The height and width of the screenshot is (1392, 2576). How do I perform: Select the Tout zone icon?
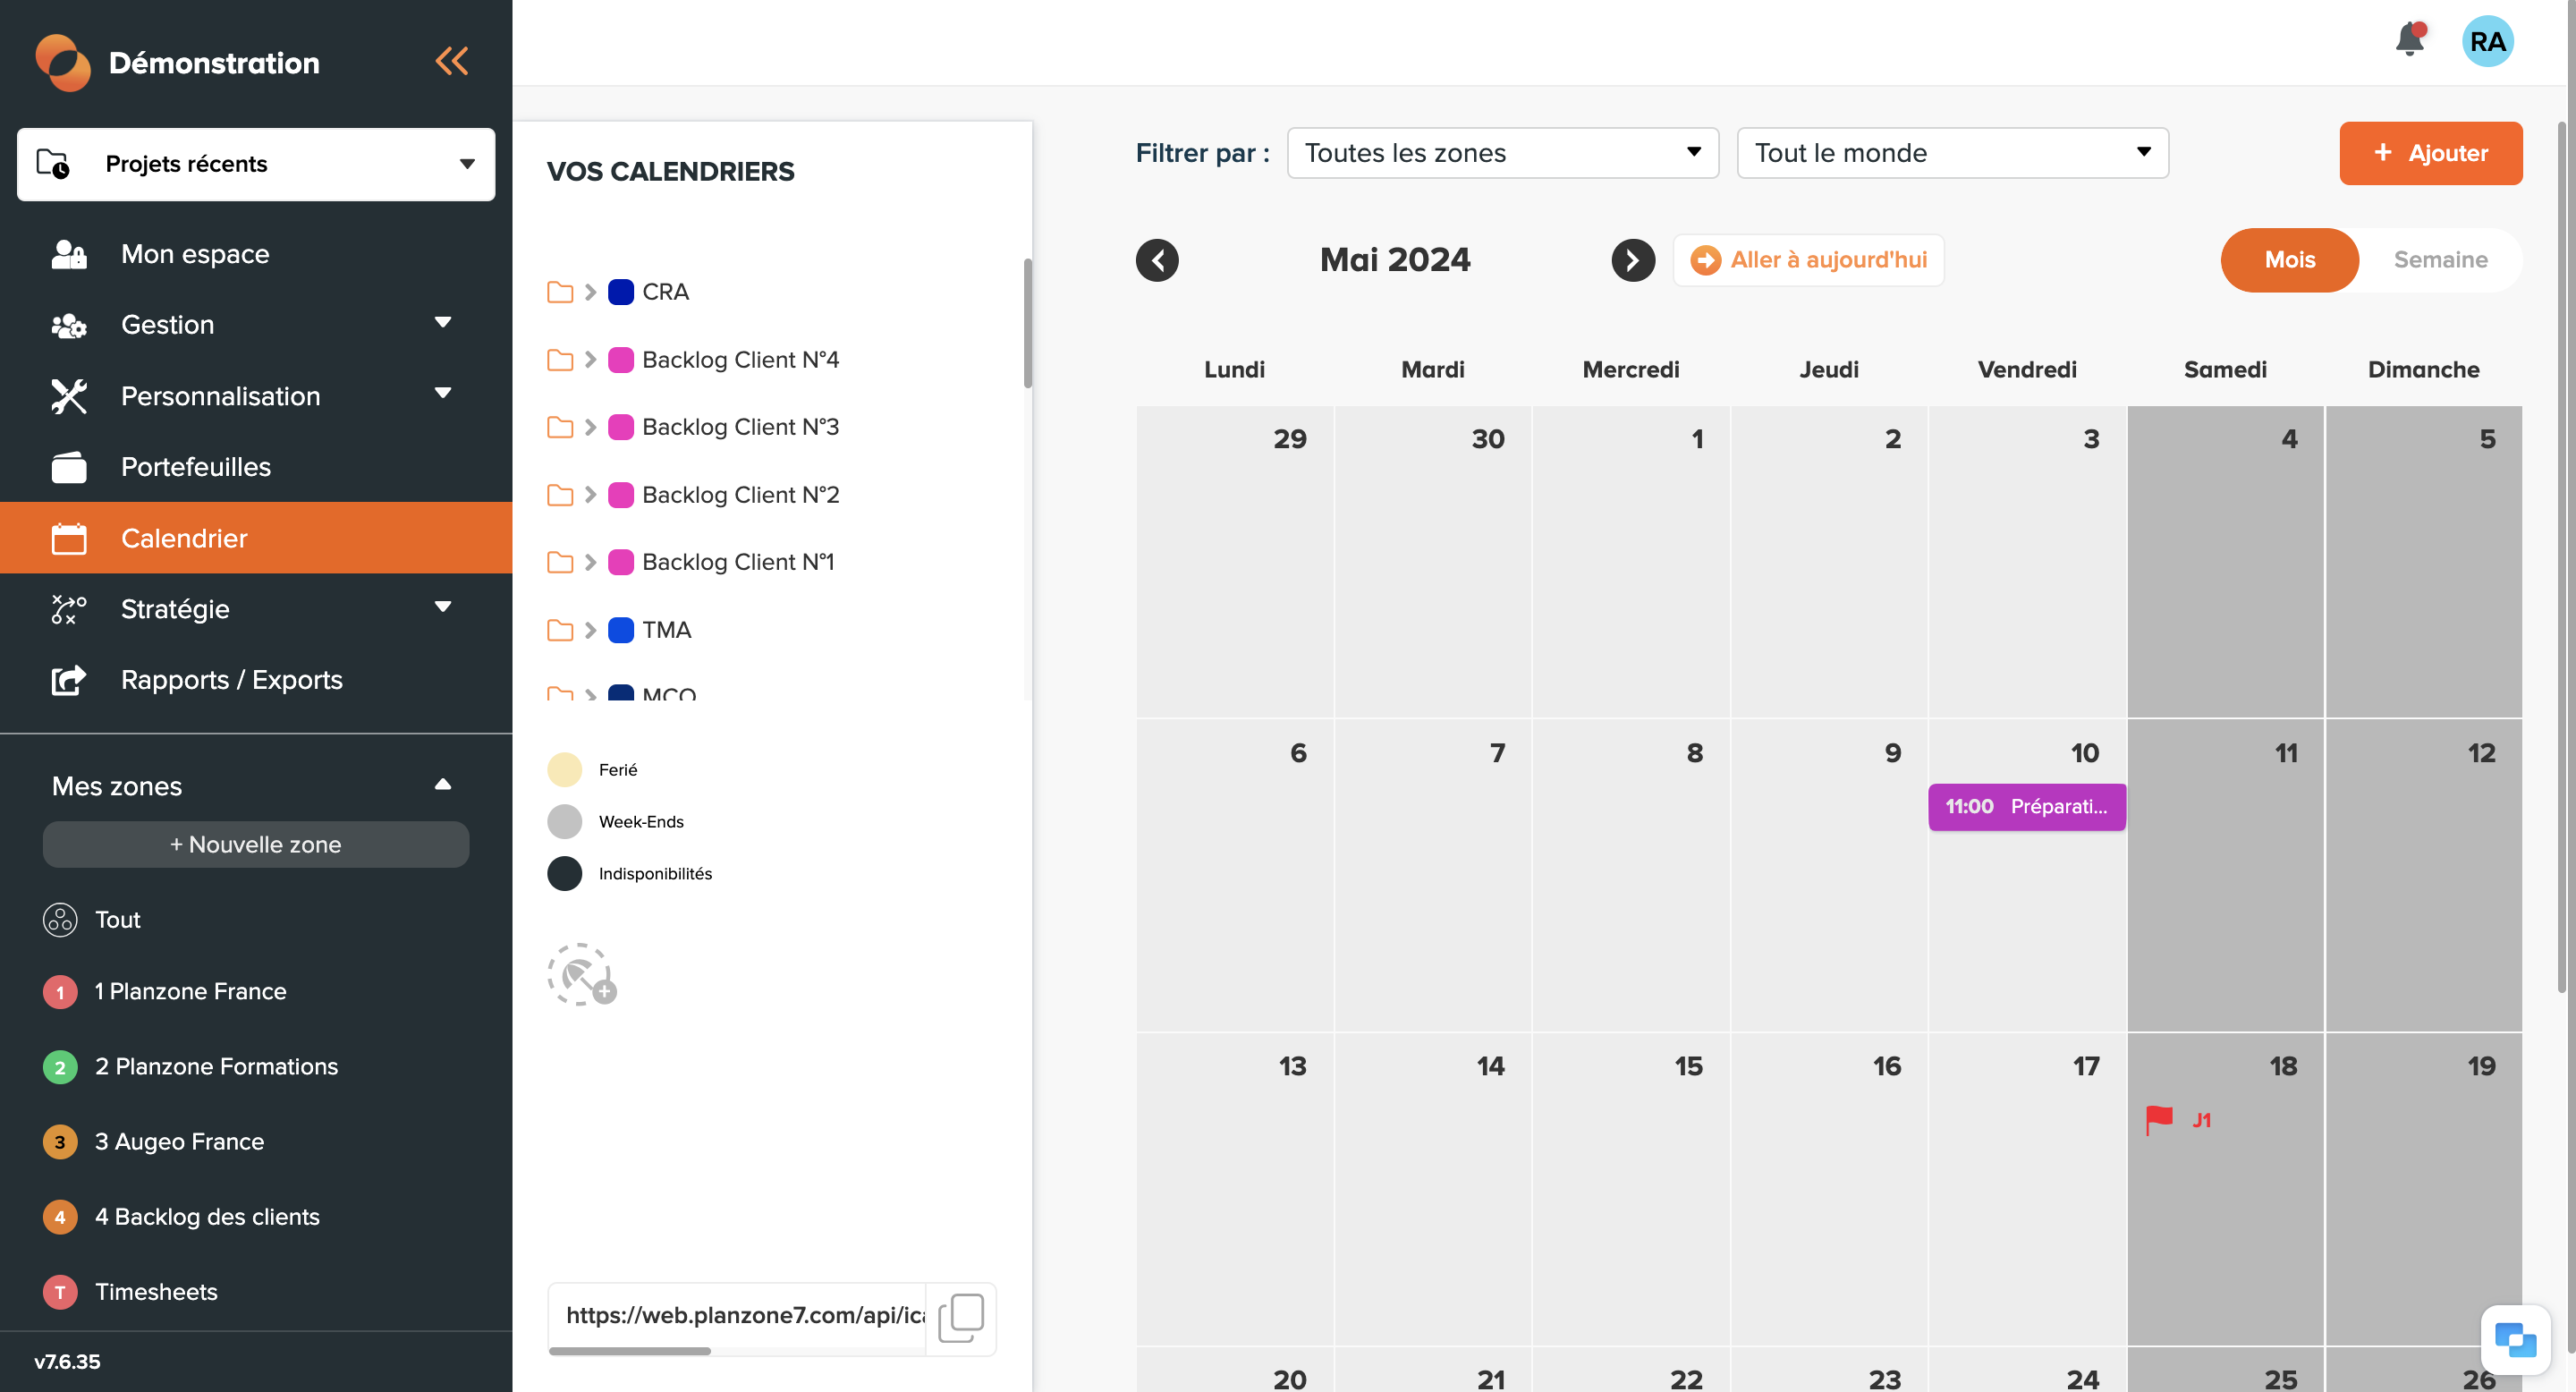tap(60, 919)
